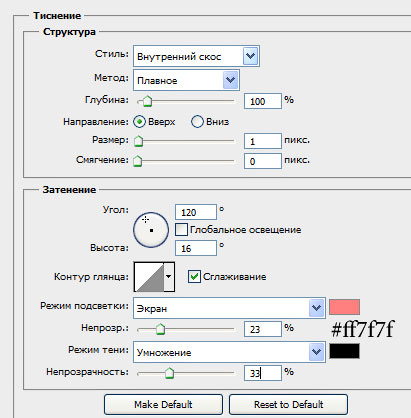Expand the Контур глянца contour picker arrow

[169, 277]
